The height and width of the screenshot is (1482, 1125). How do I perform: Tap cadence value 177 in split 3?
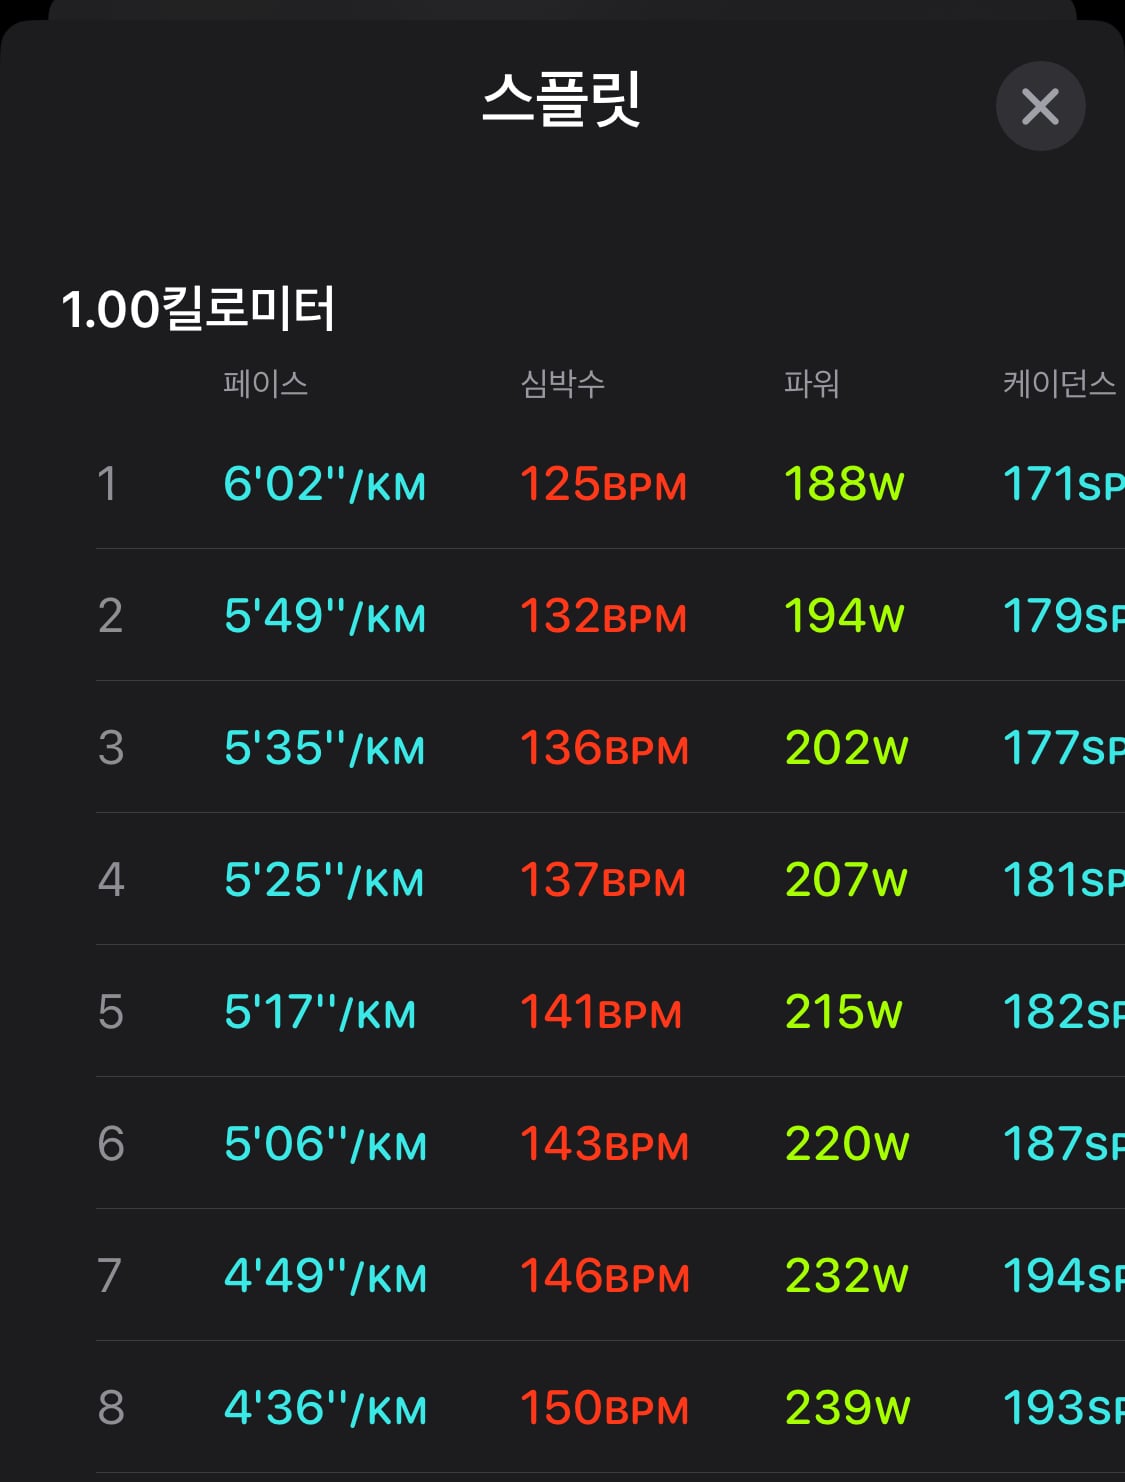1063,748
